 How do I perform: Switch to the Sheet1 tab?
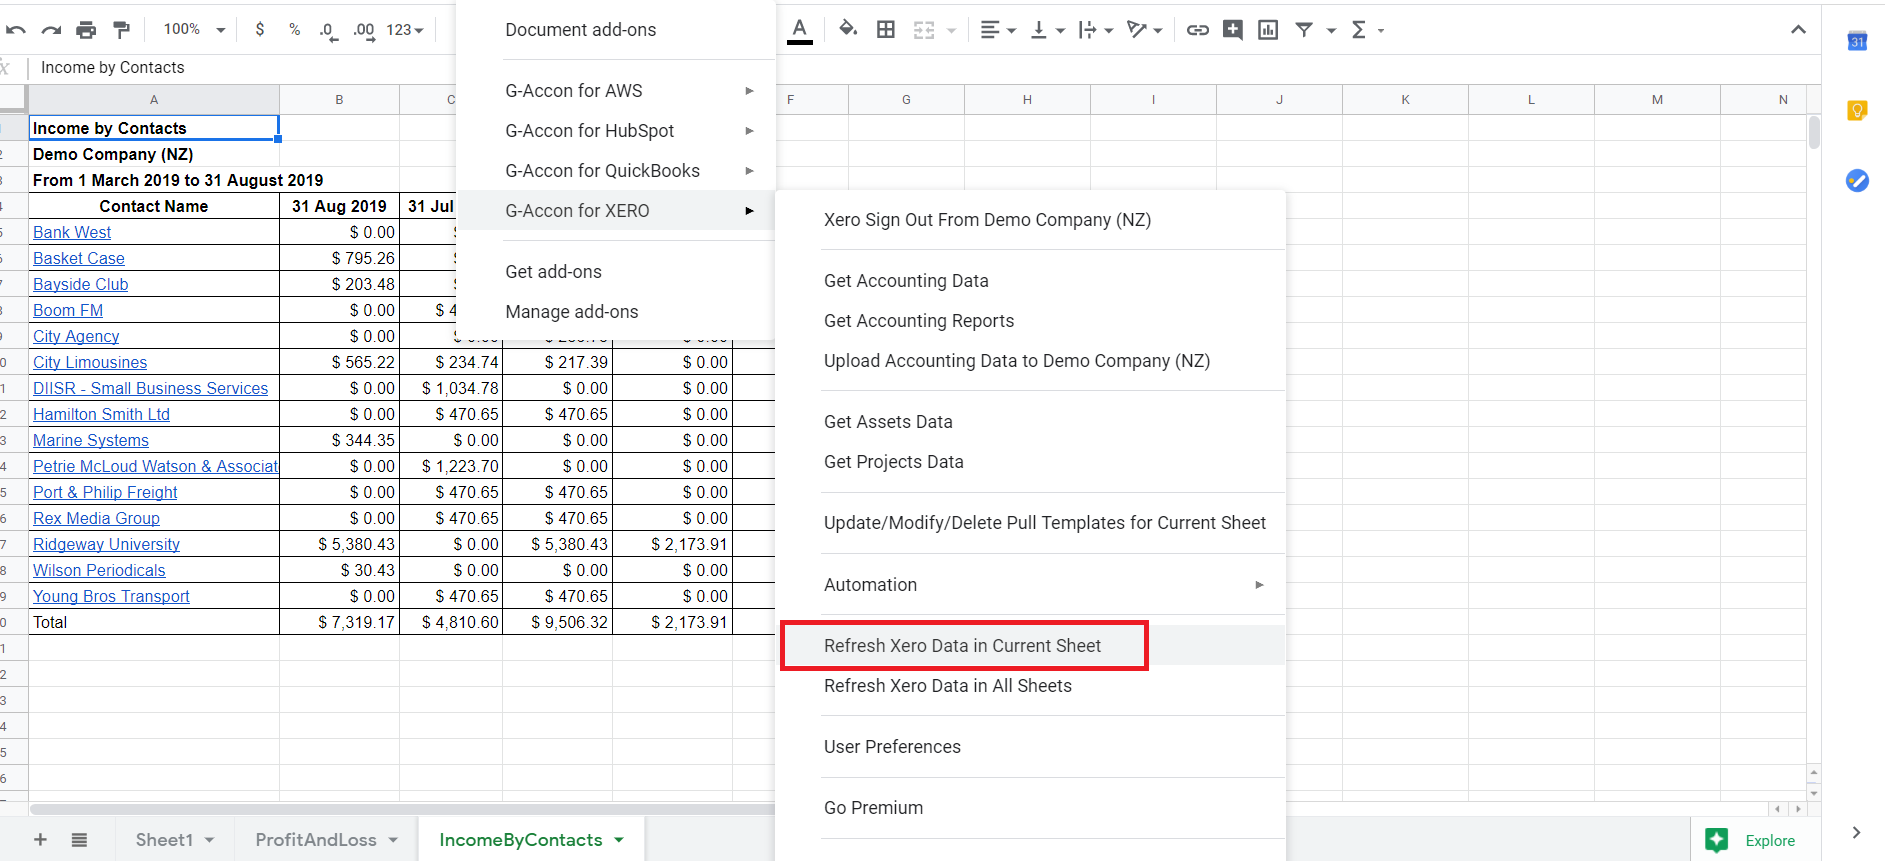(164, 840)
